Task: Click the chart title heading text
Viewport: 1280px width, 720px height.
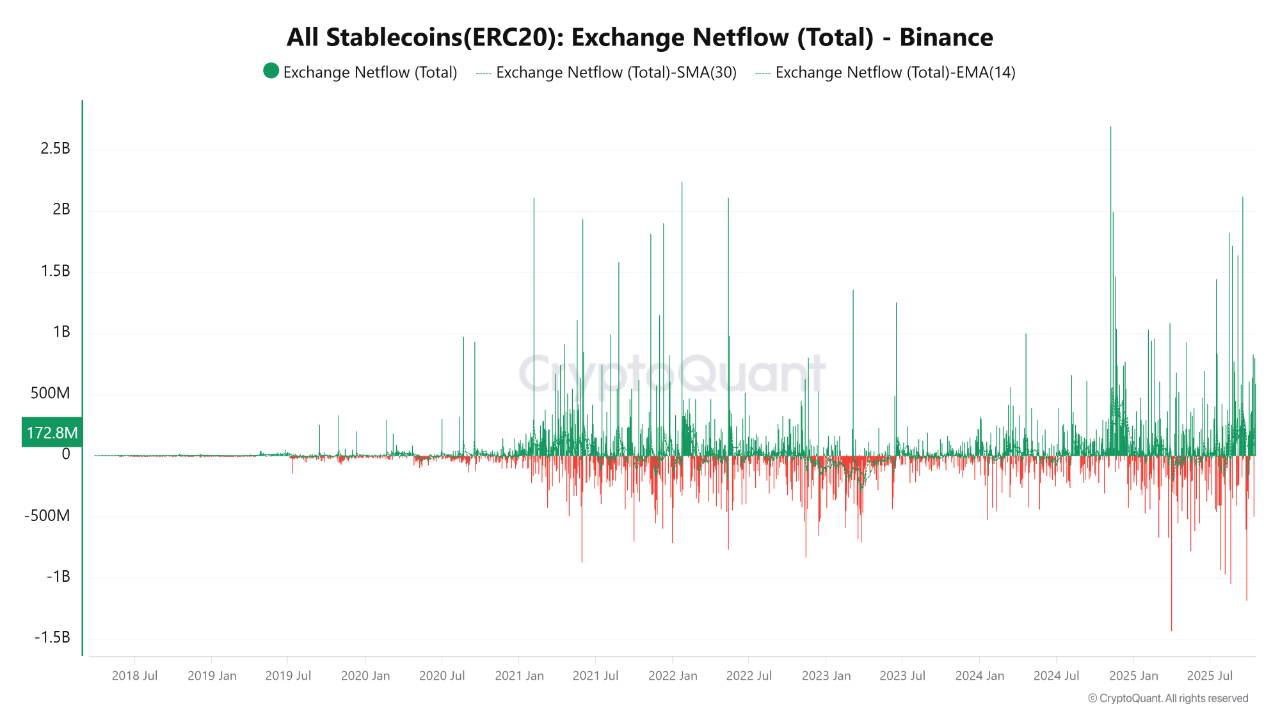Action: (x=640, y=38)
